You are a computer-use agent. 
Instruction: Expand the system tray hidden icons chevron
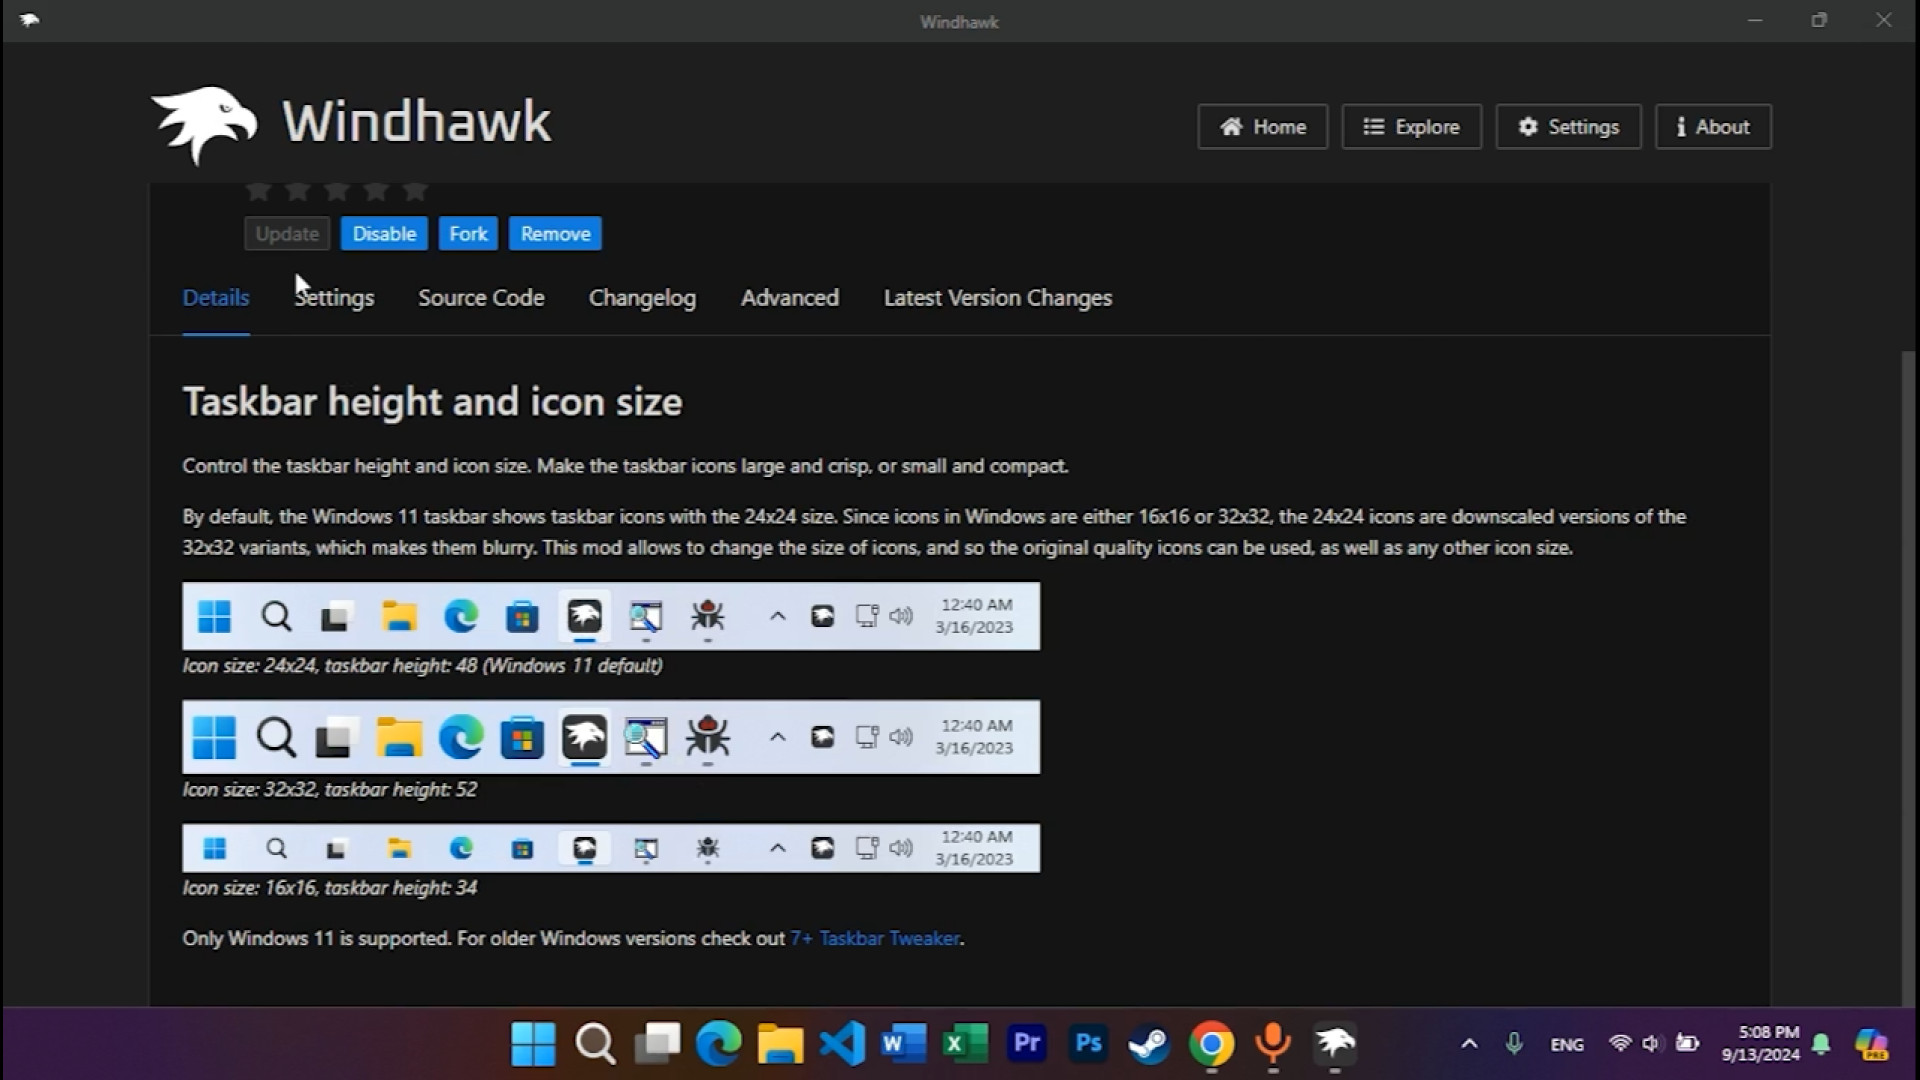coord(1469,1044)
